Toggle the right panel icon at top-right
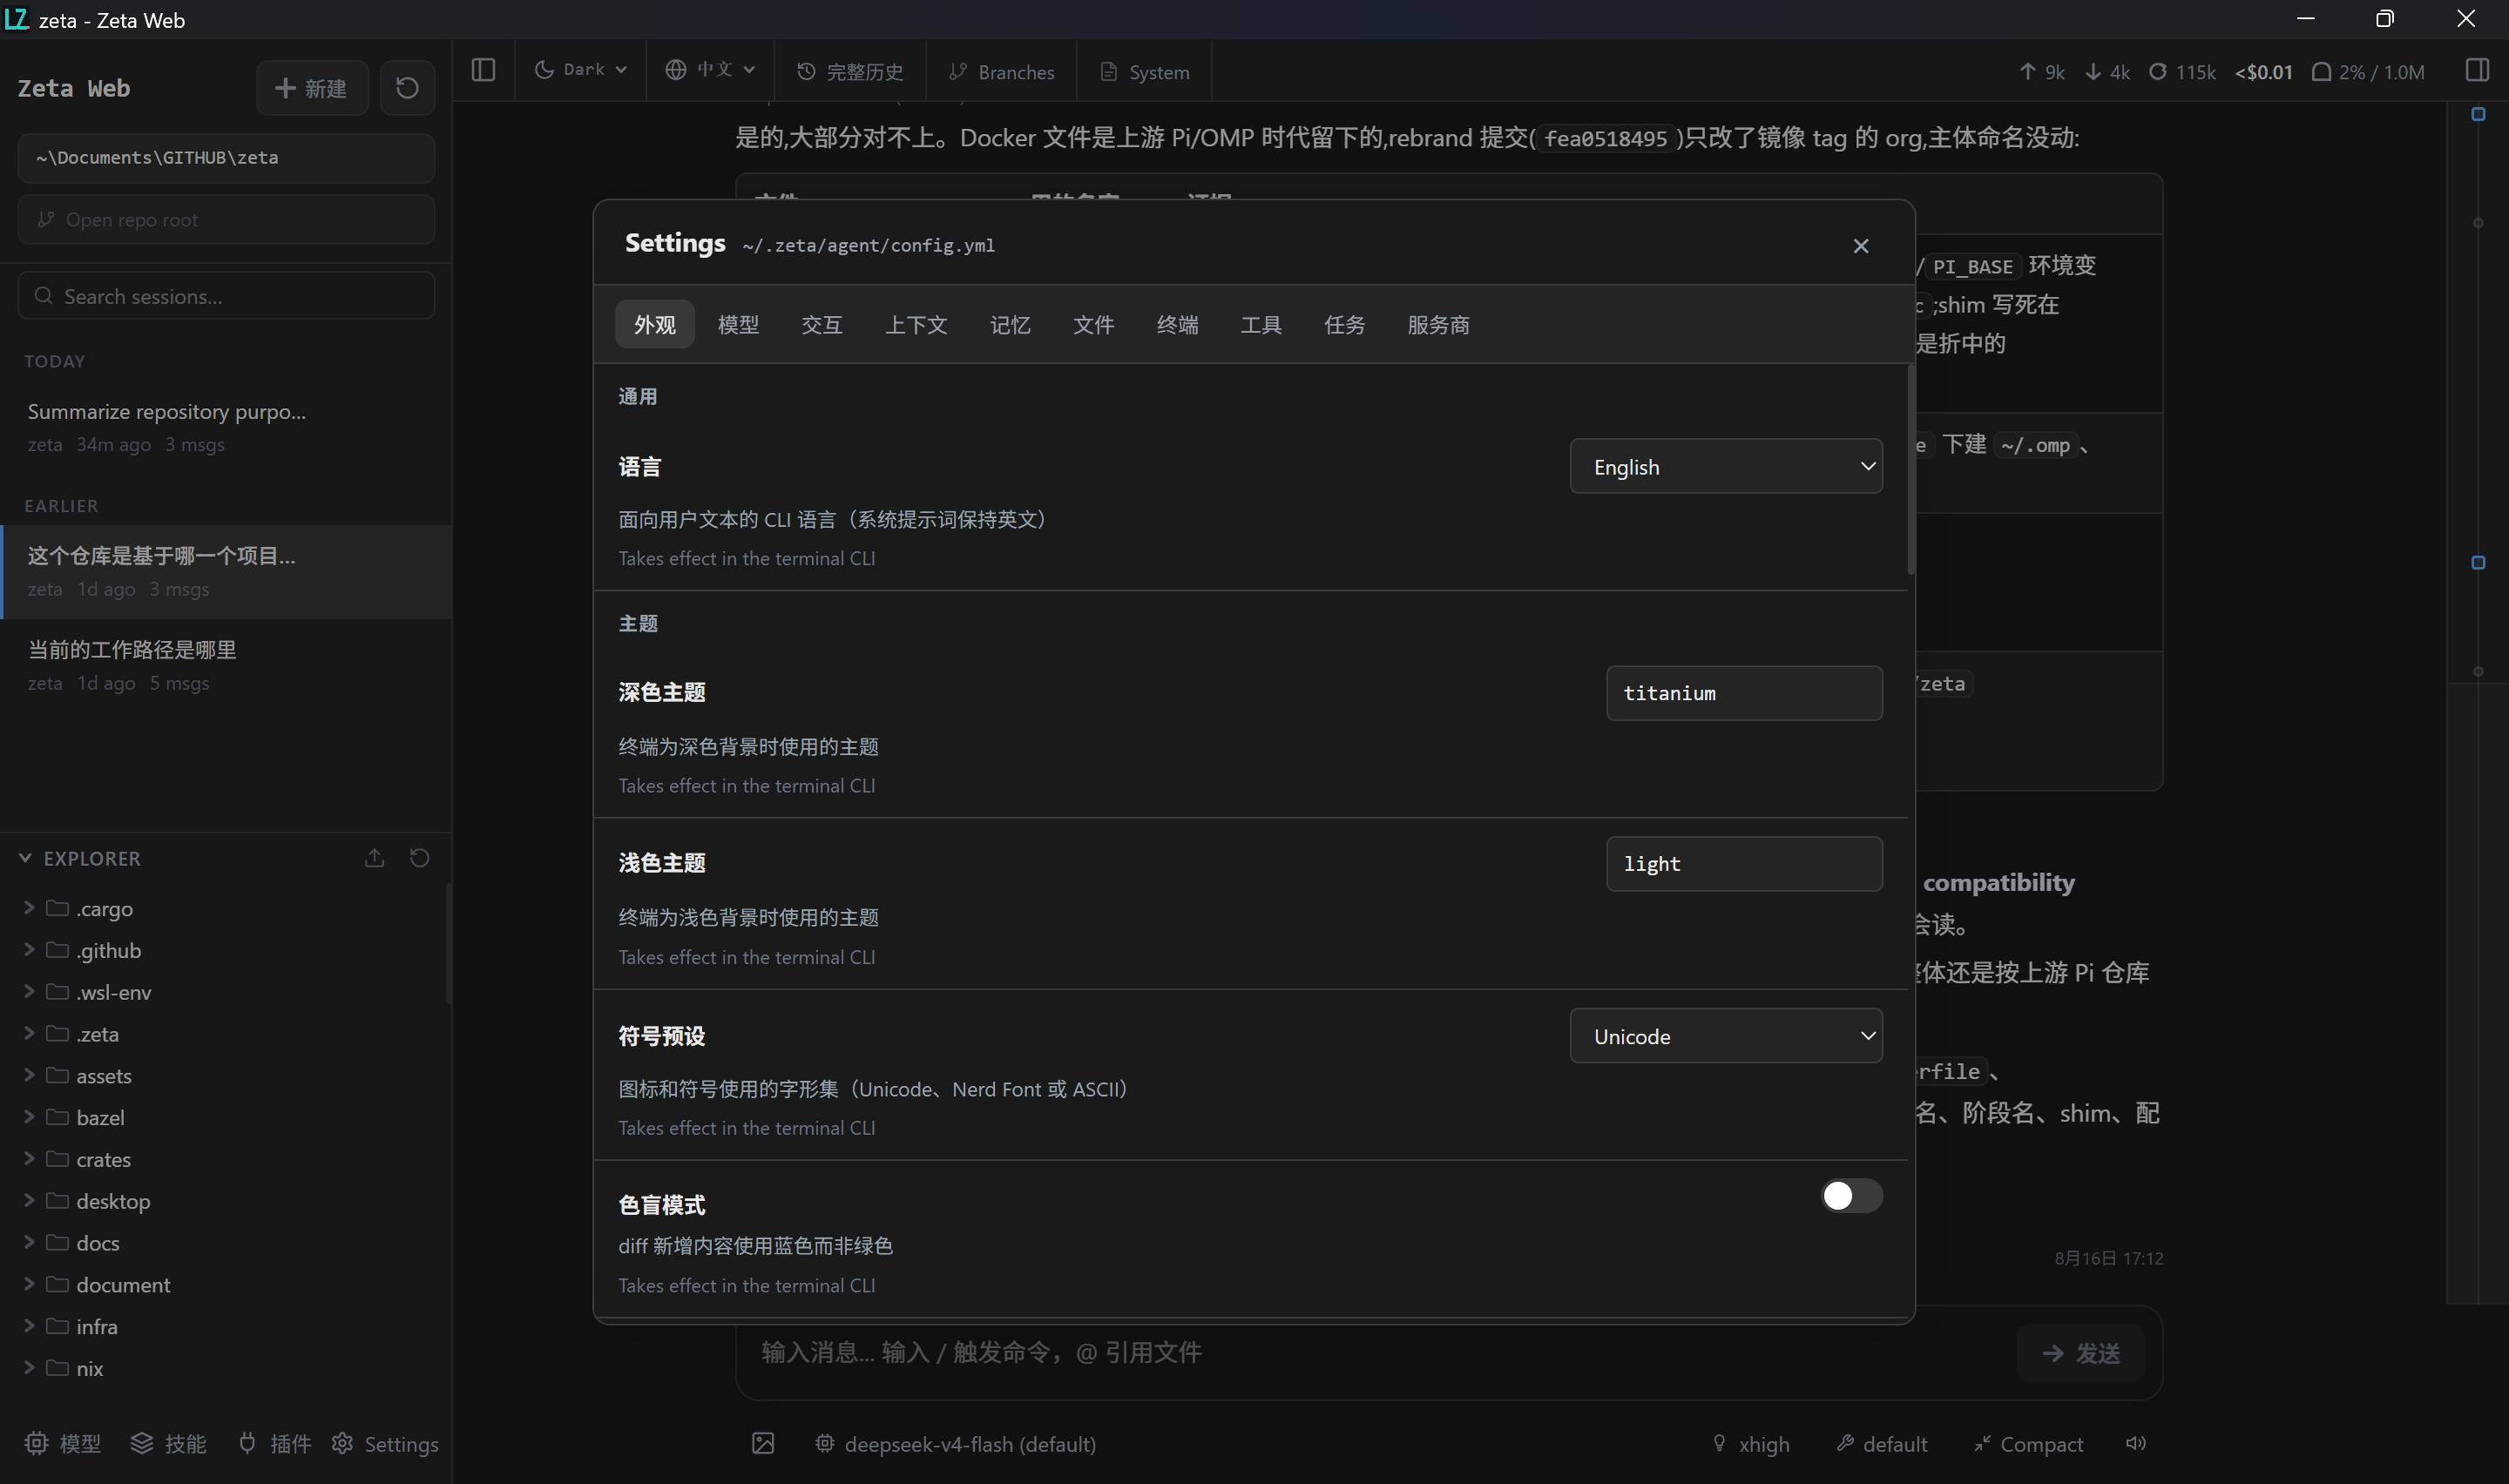The height and width of the screenshot is (1484, 2509). (x=2477, y=70)
